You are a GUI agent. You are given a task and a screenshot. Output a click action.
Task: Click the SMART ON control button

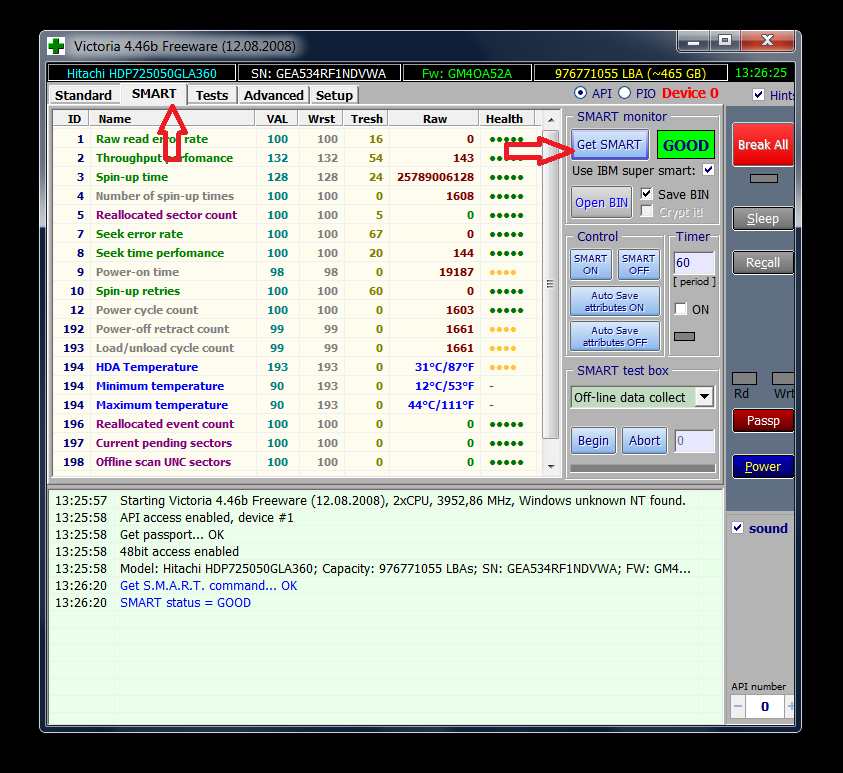coord(590,264)
